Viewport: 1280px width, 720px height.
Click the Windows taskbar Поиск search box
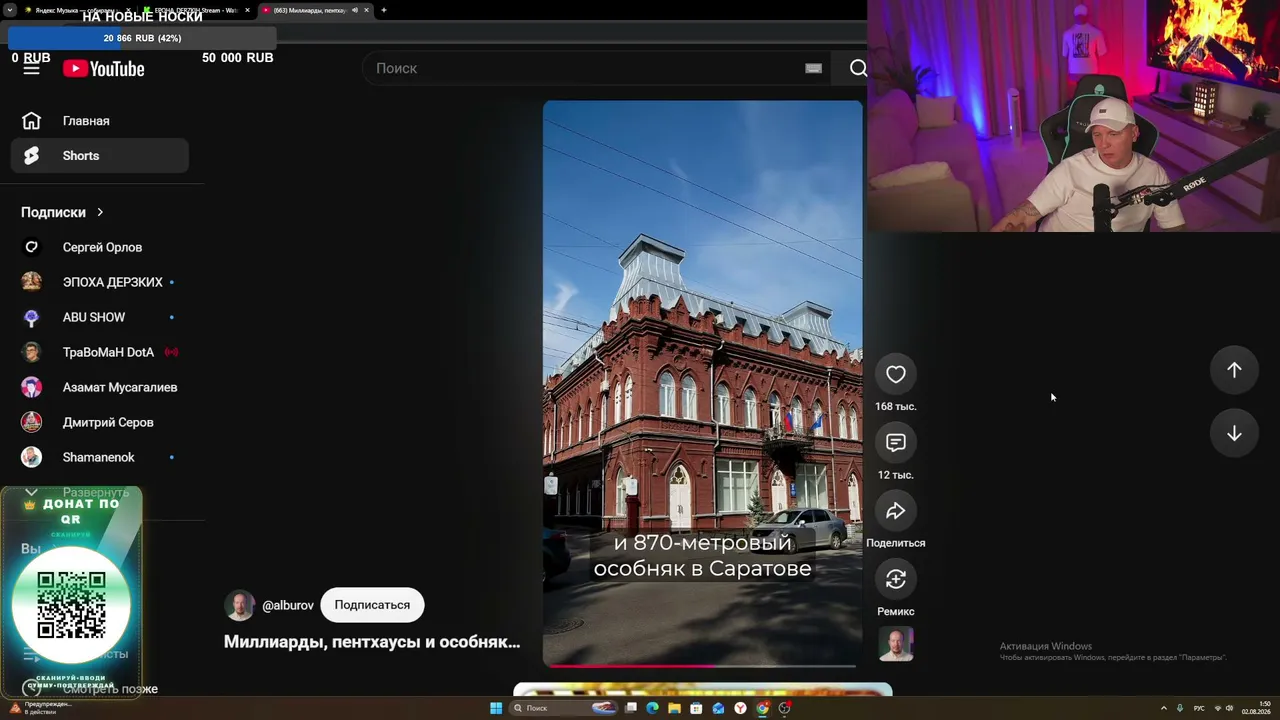point(563,708)
